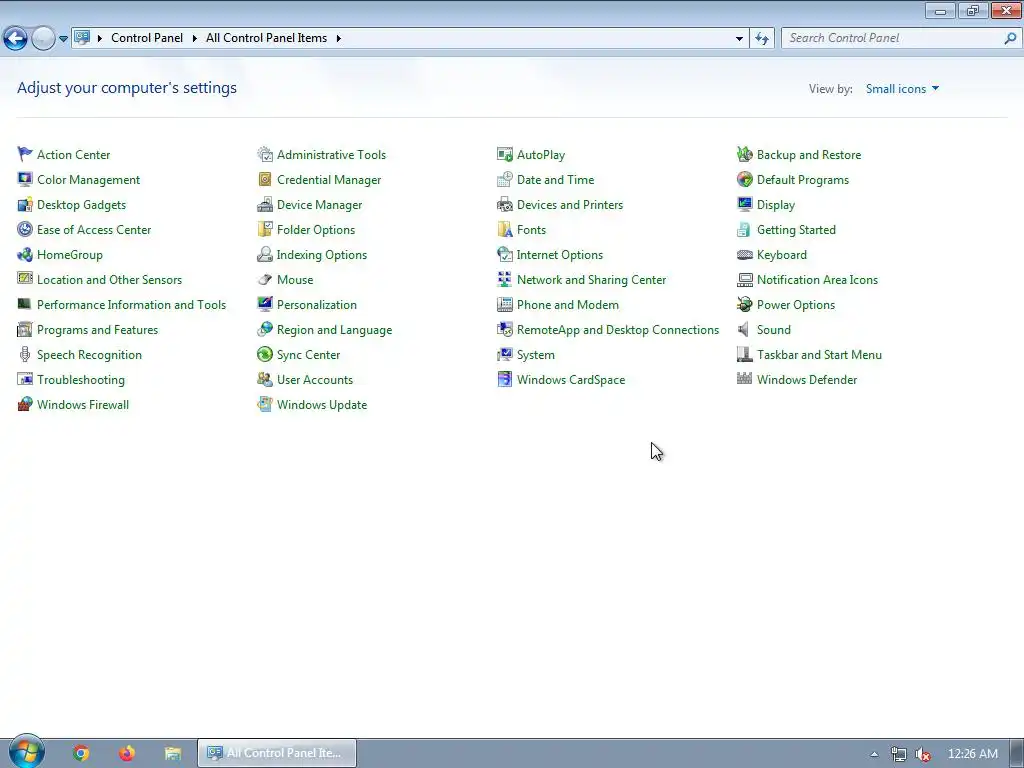
Task: Click the Speech Recognition microphone icon
Action: (x=25, y=355)
